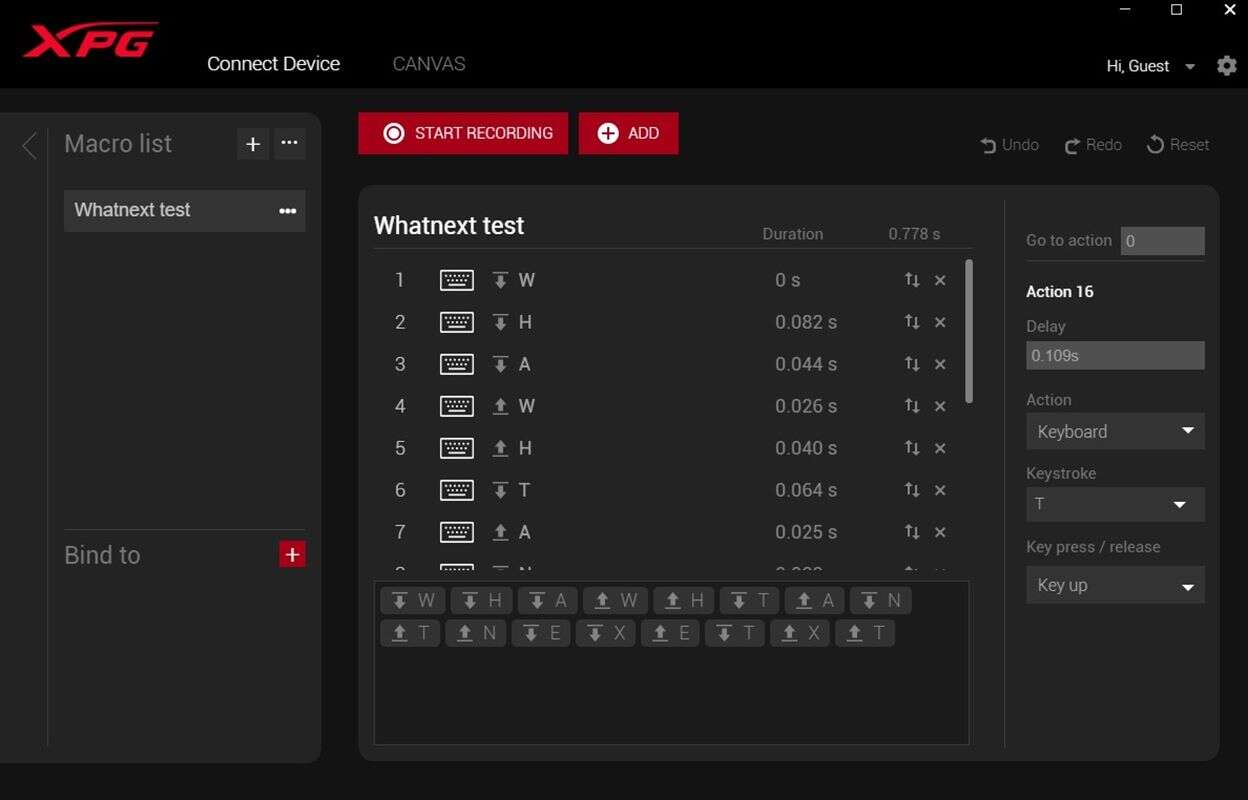Click the keyboard icon on action 5
1248x800 pixels.
coord(457,448)
